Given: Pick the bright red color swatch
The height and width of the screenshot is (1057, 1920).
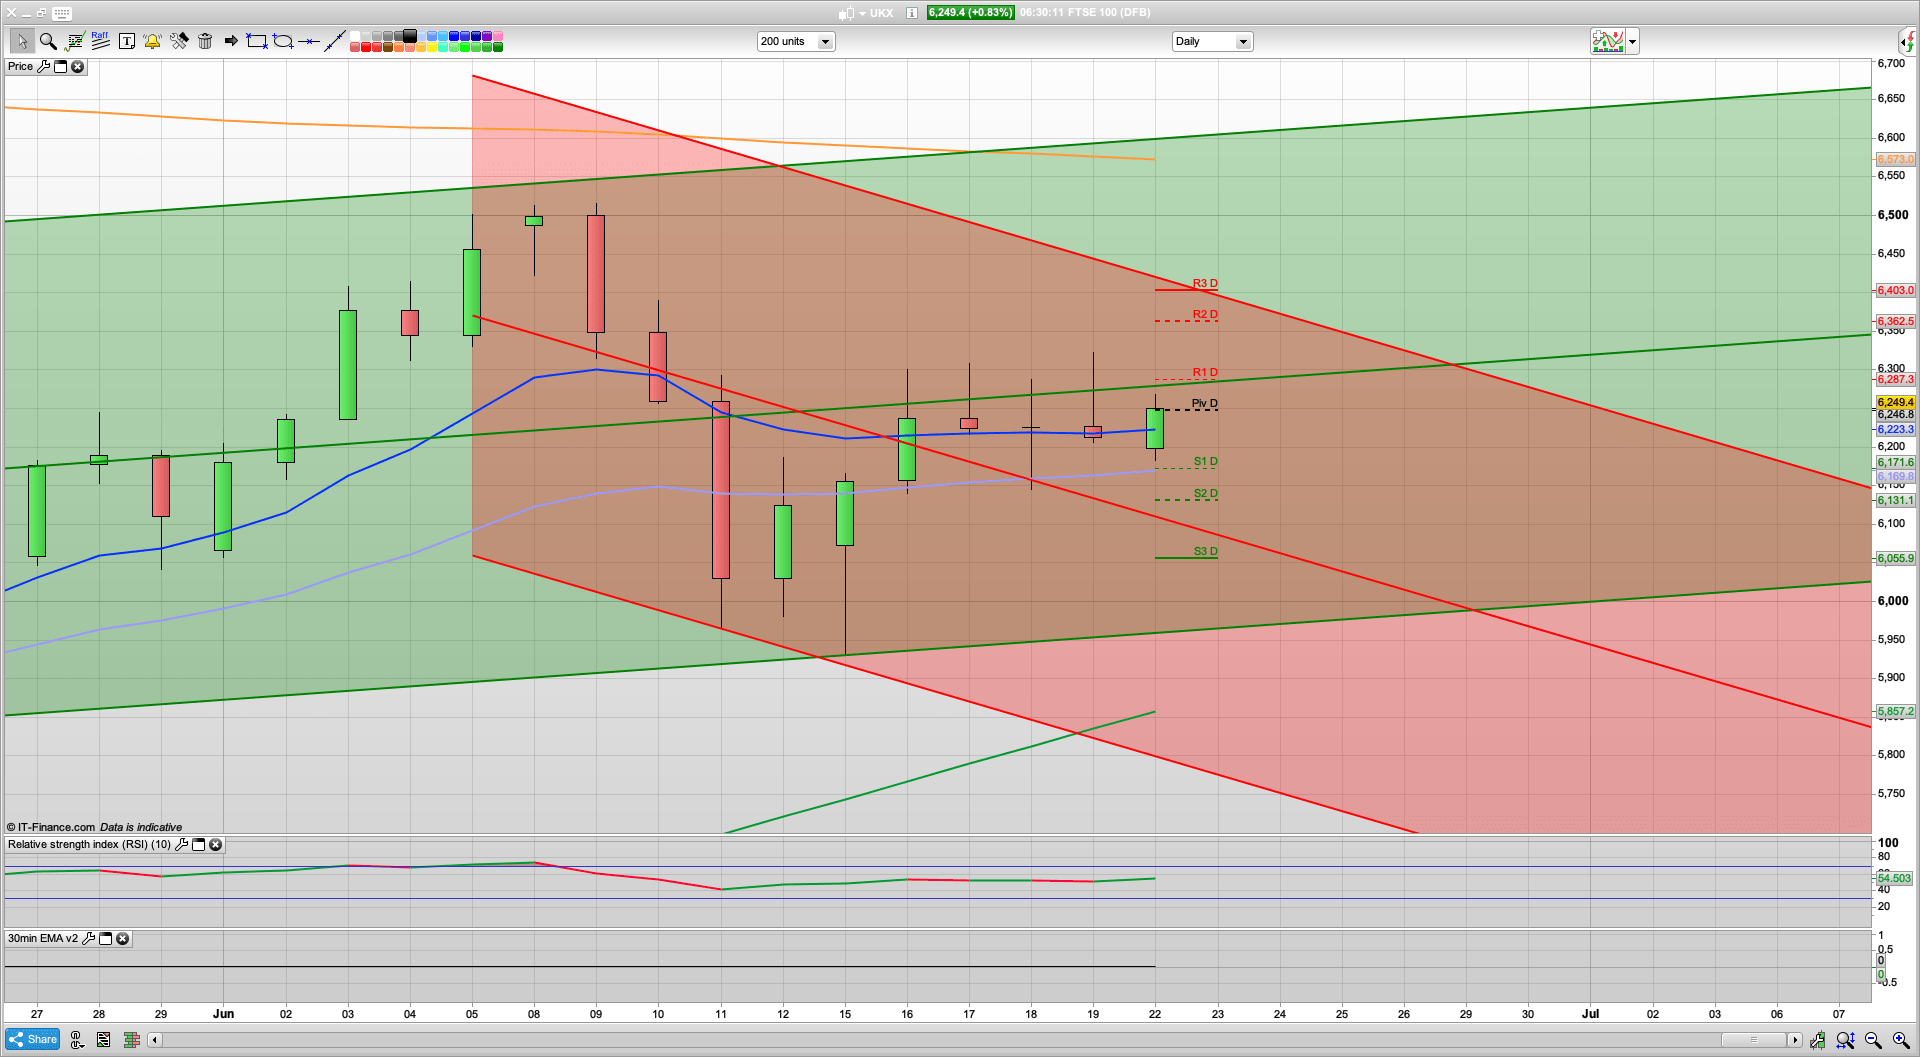Looking at the screenshot, I should click(x=366, y=47).
